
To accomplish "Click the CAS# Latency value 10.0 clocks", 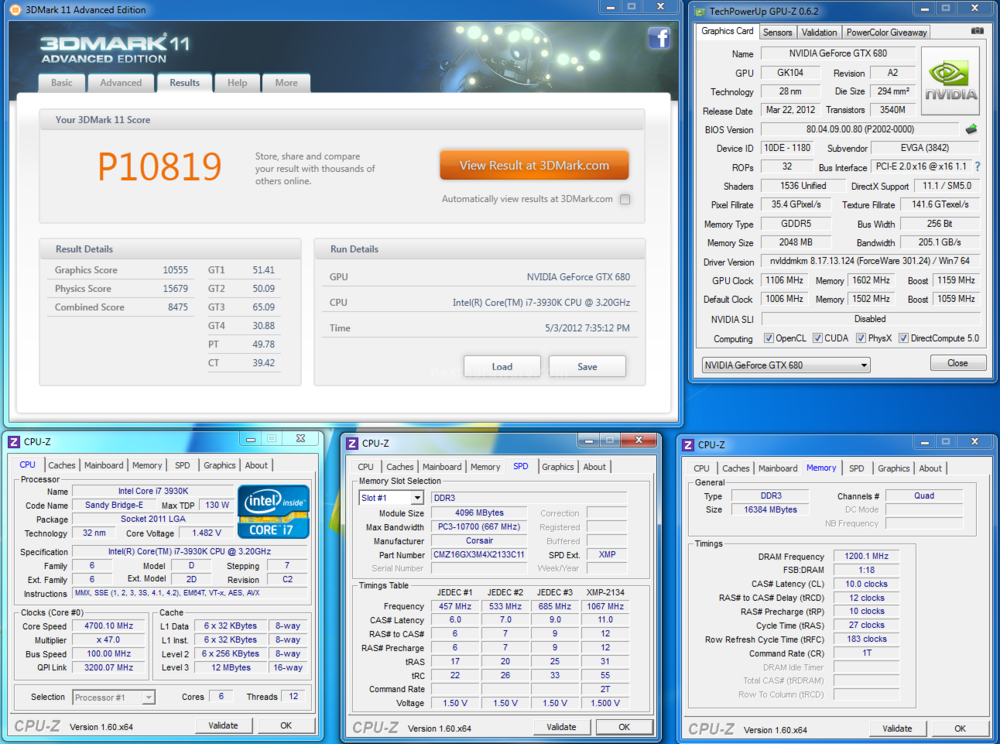I will point(867,584).
